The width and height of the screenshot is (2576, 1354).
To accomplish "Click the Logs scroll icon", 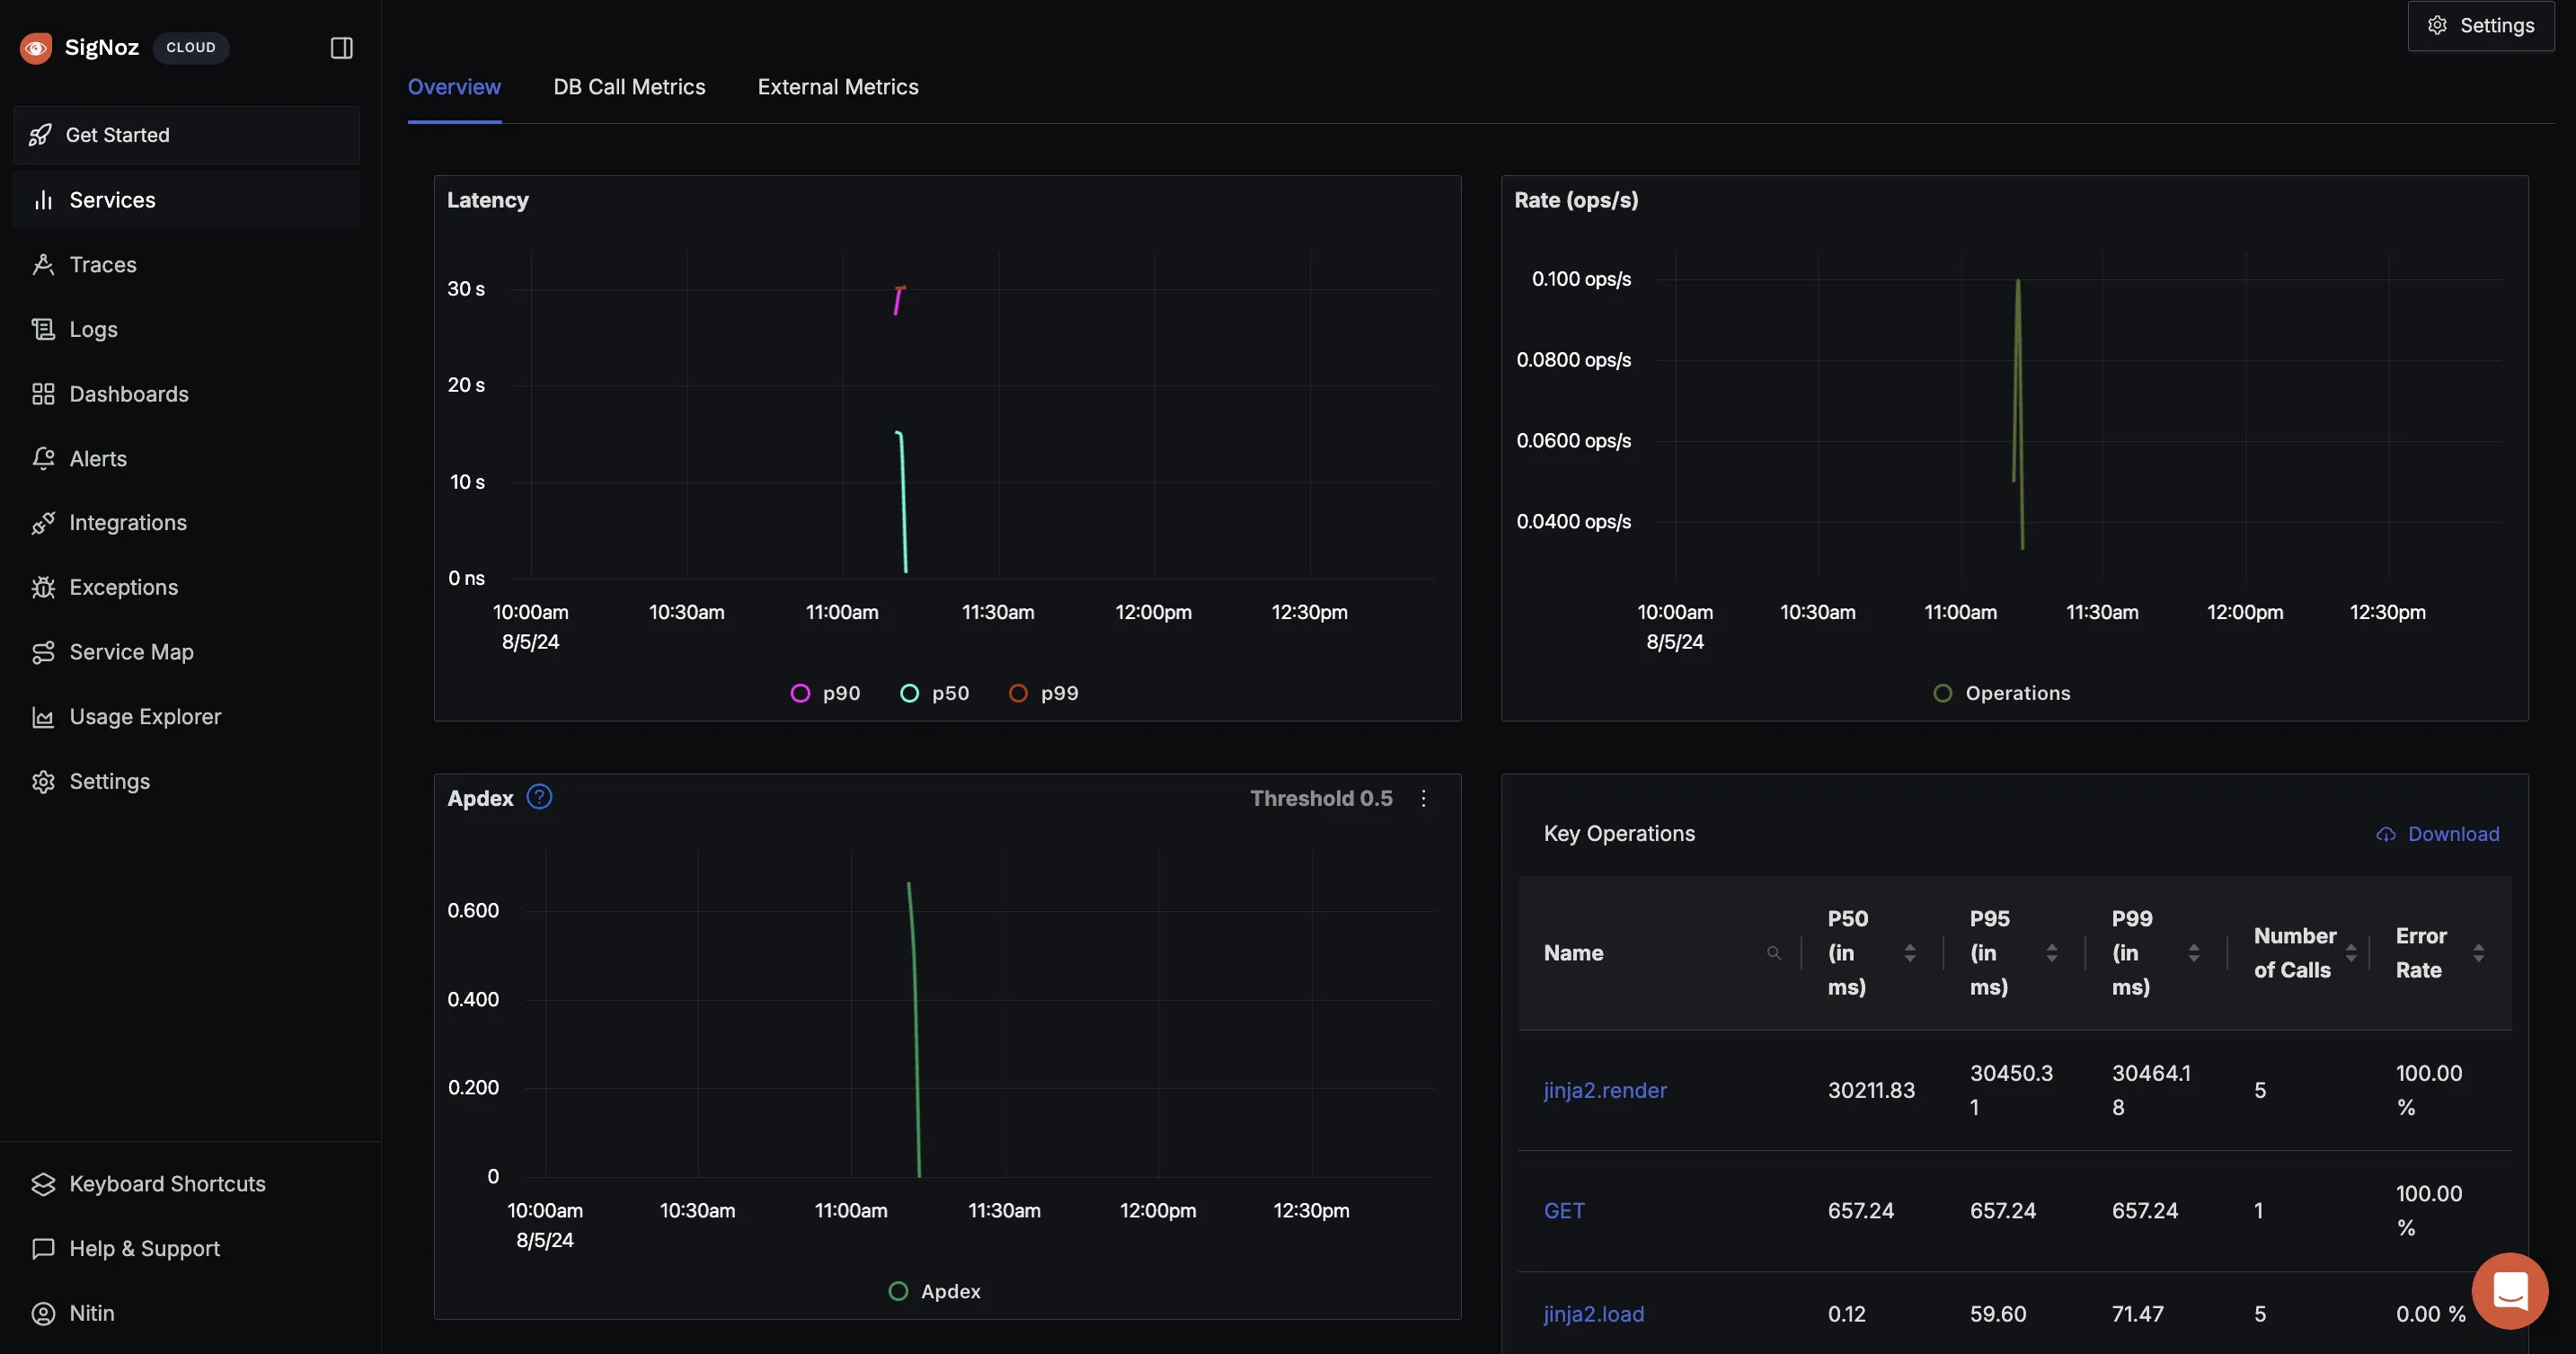I will coord(43,329).
